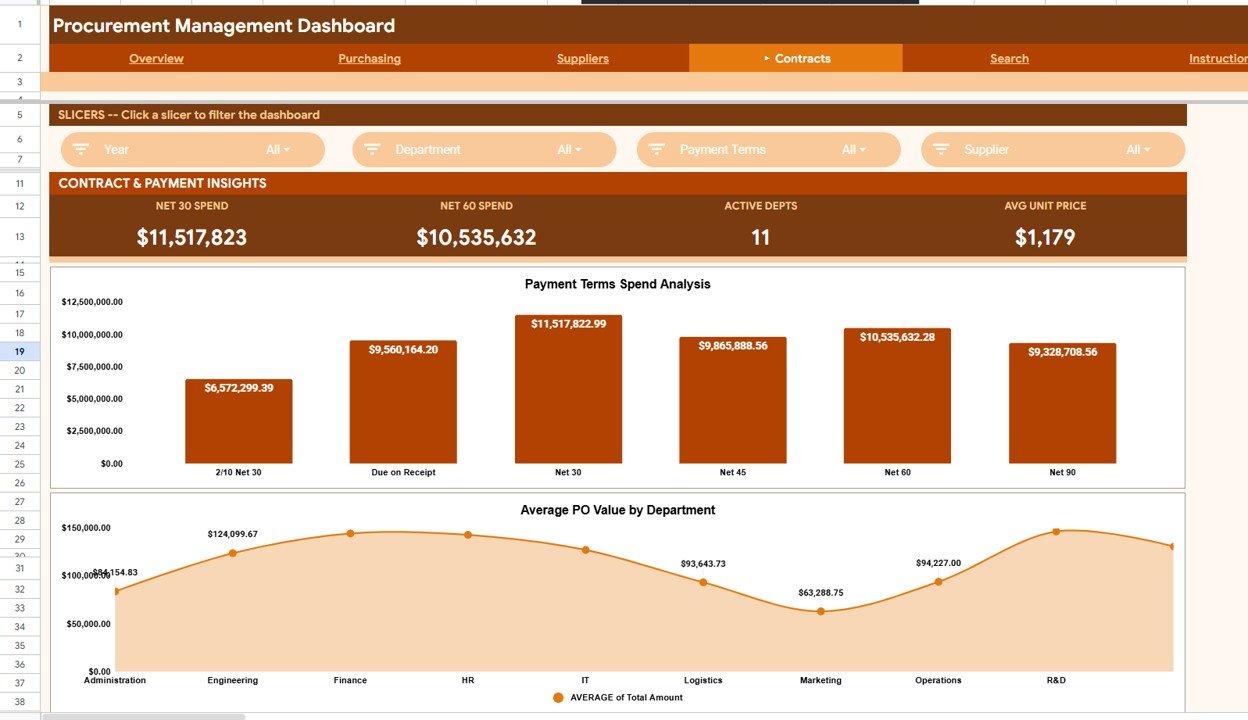Image resolution: width=1248 pixels, height=720 pixels.
Task: Click the Year slicer filter funnel icon
Action: pos(80,149)
